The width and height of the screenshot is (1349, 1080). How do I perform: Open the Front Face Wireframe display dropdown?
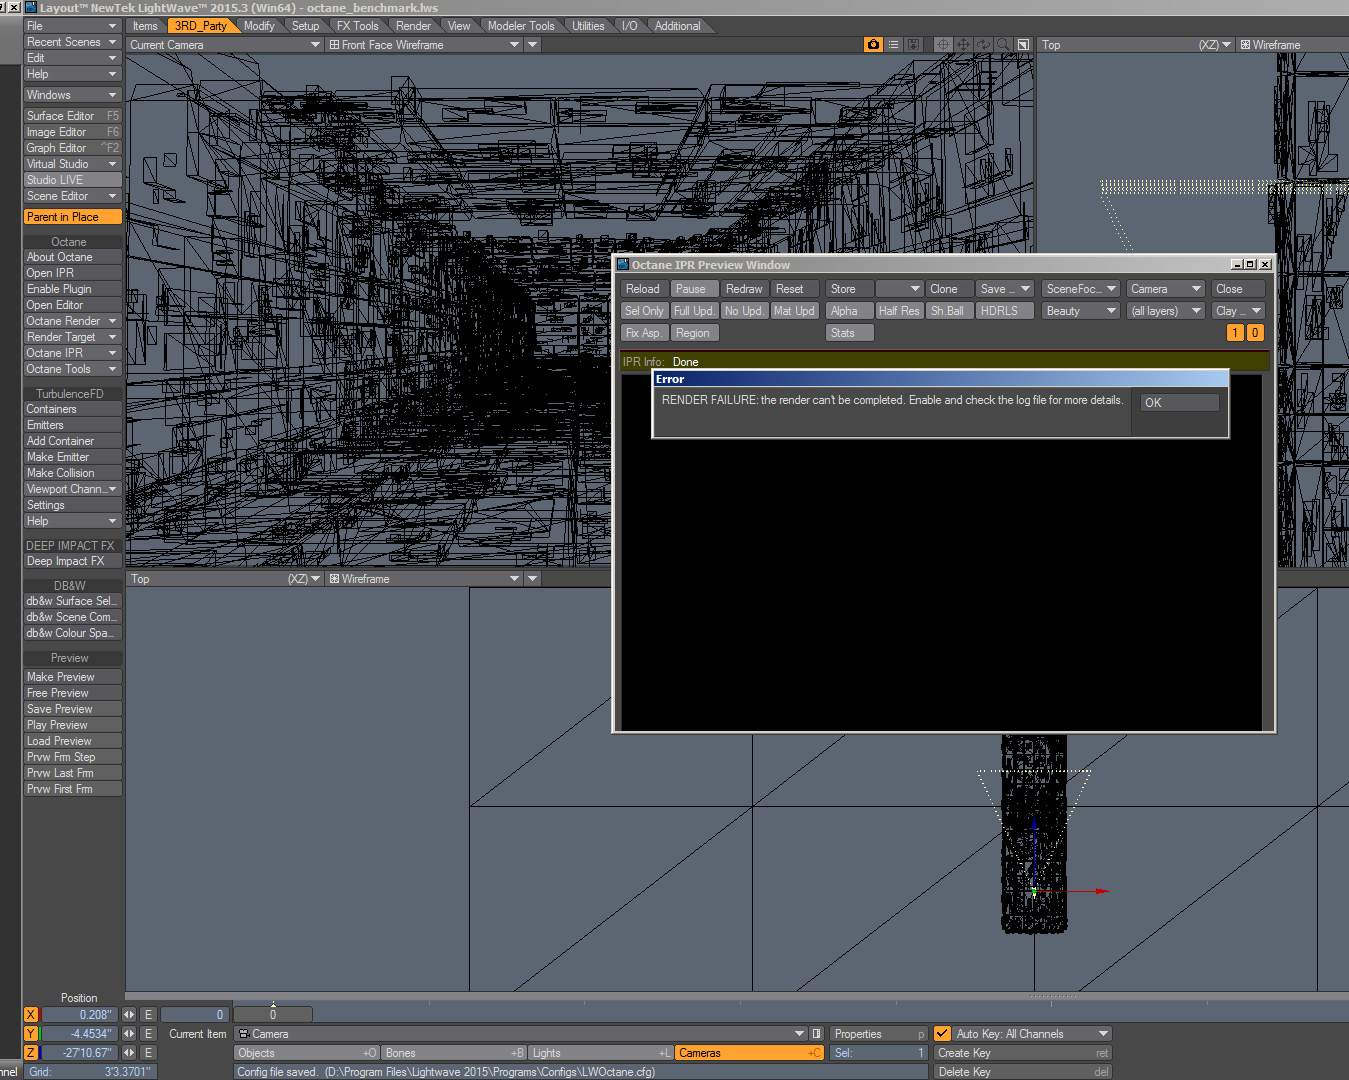coord(424,45)
